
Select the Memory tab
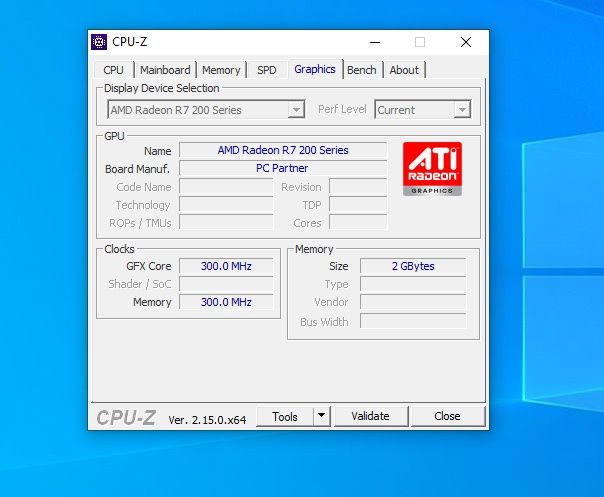click(x=221, y=70)
